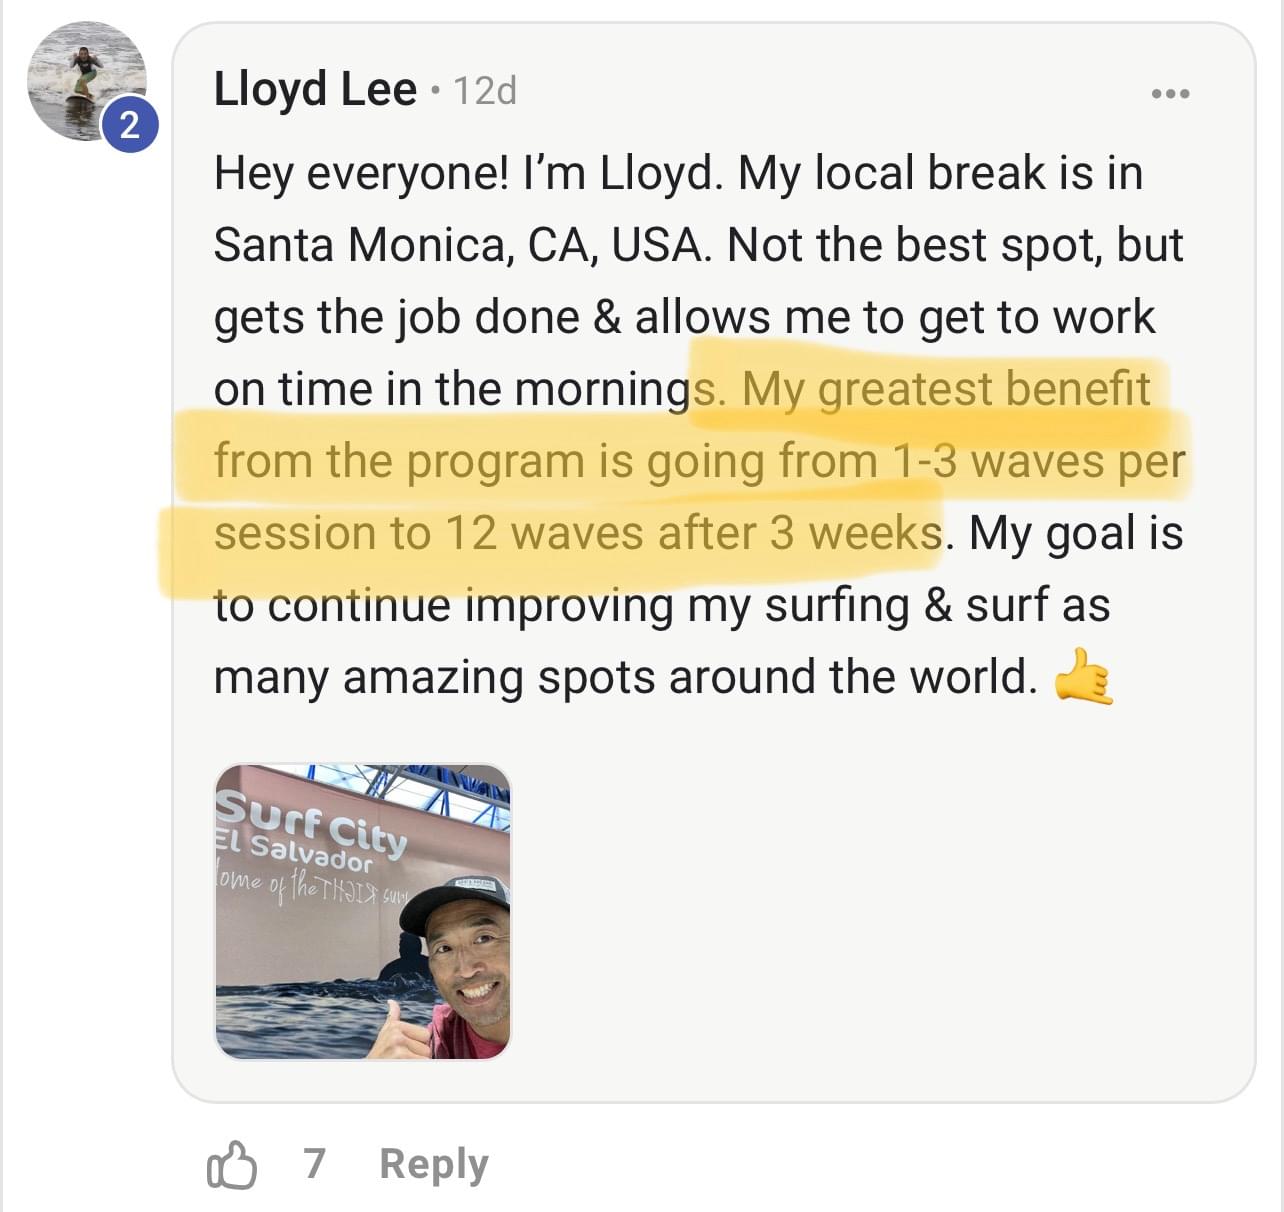The width and height of the screenshot is (1284, 1212).
Task: Click the Surf City sign in photo
Action: pos(311,831)
